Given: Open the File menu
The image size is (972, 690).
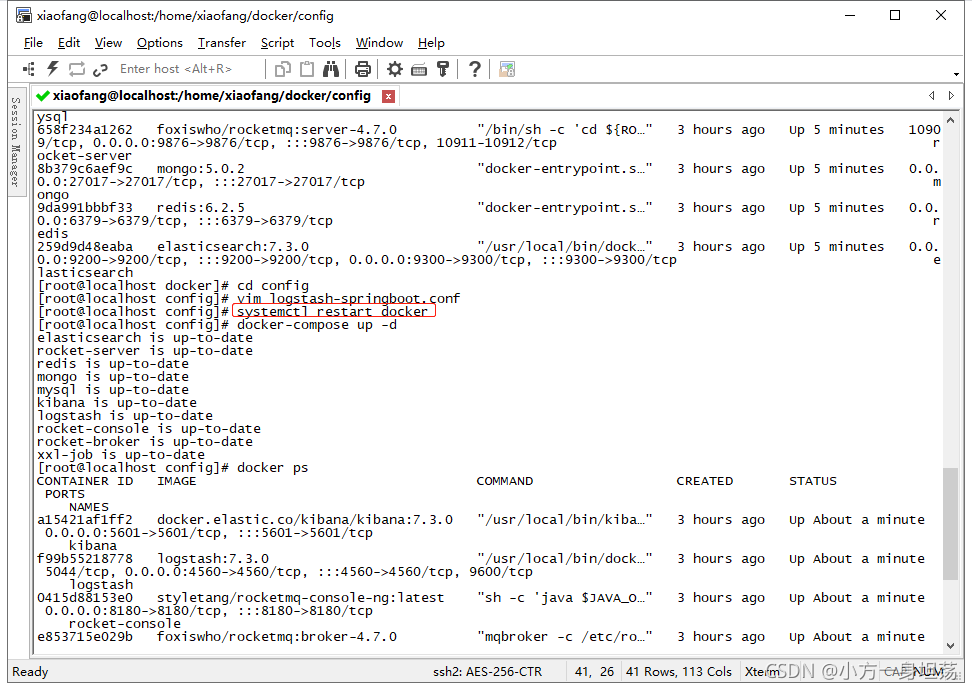Looking at the screenshot, I should (33, 43).
